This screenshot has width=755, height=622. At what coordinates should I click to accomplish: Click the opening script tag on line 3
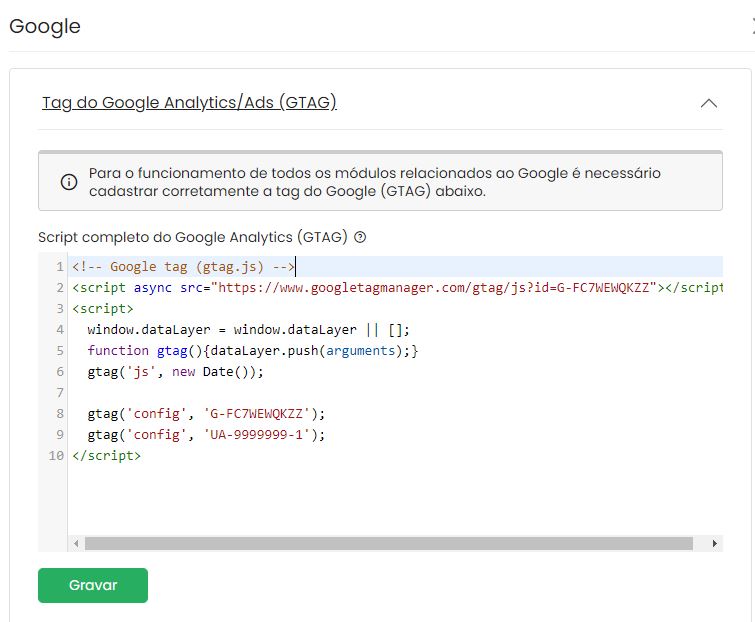coord(102,309)
